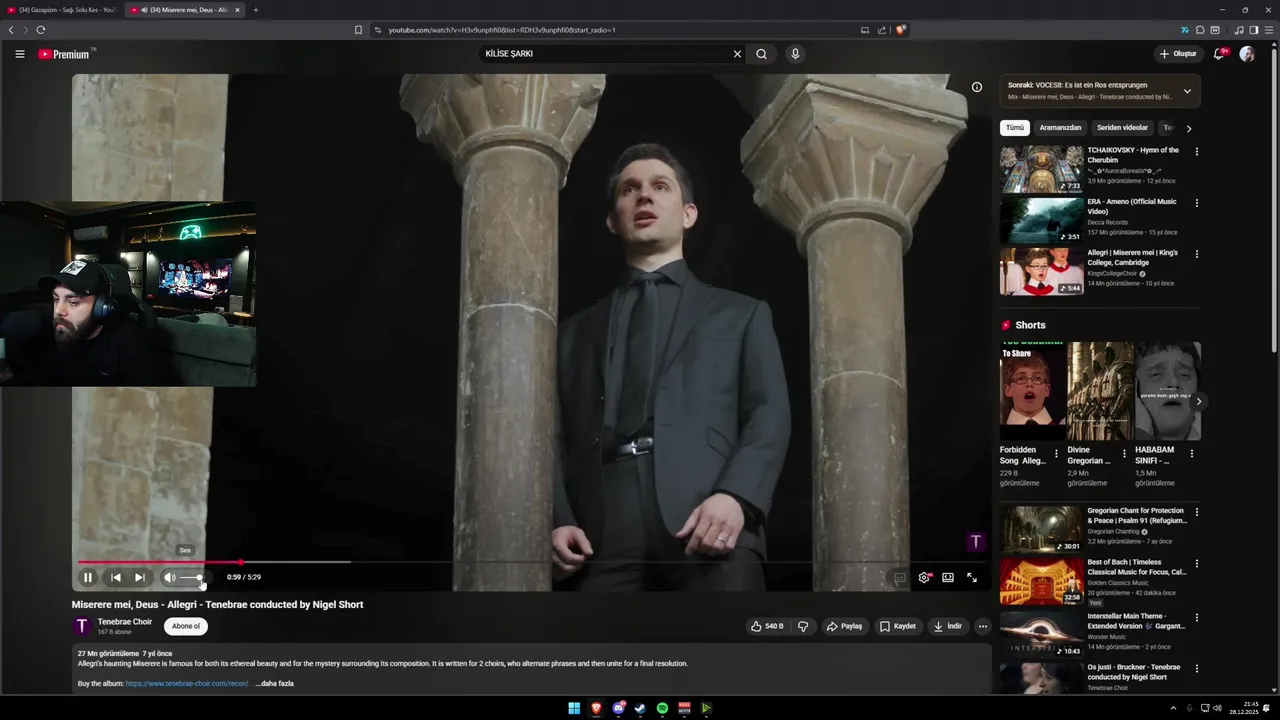Open player settings gear
This screenshot has width=1280, height=720.
point(924,577)
